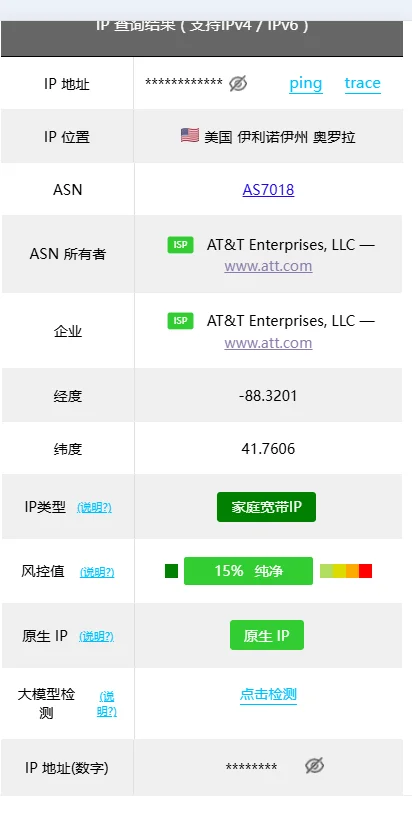Click the 原生 IP green badge
This screenshot has width=412, height=816.
pyautogui.click(x=267, y=635)
